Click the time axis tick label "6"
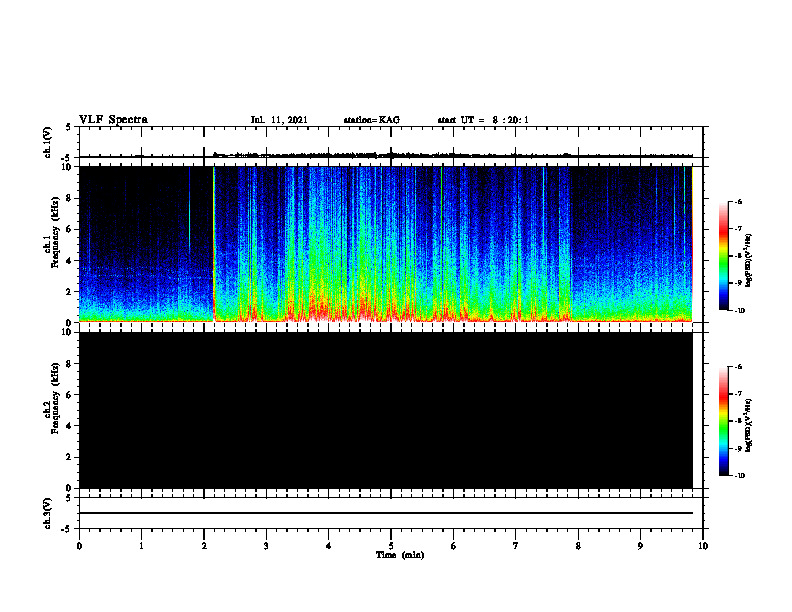 [454, 546]
